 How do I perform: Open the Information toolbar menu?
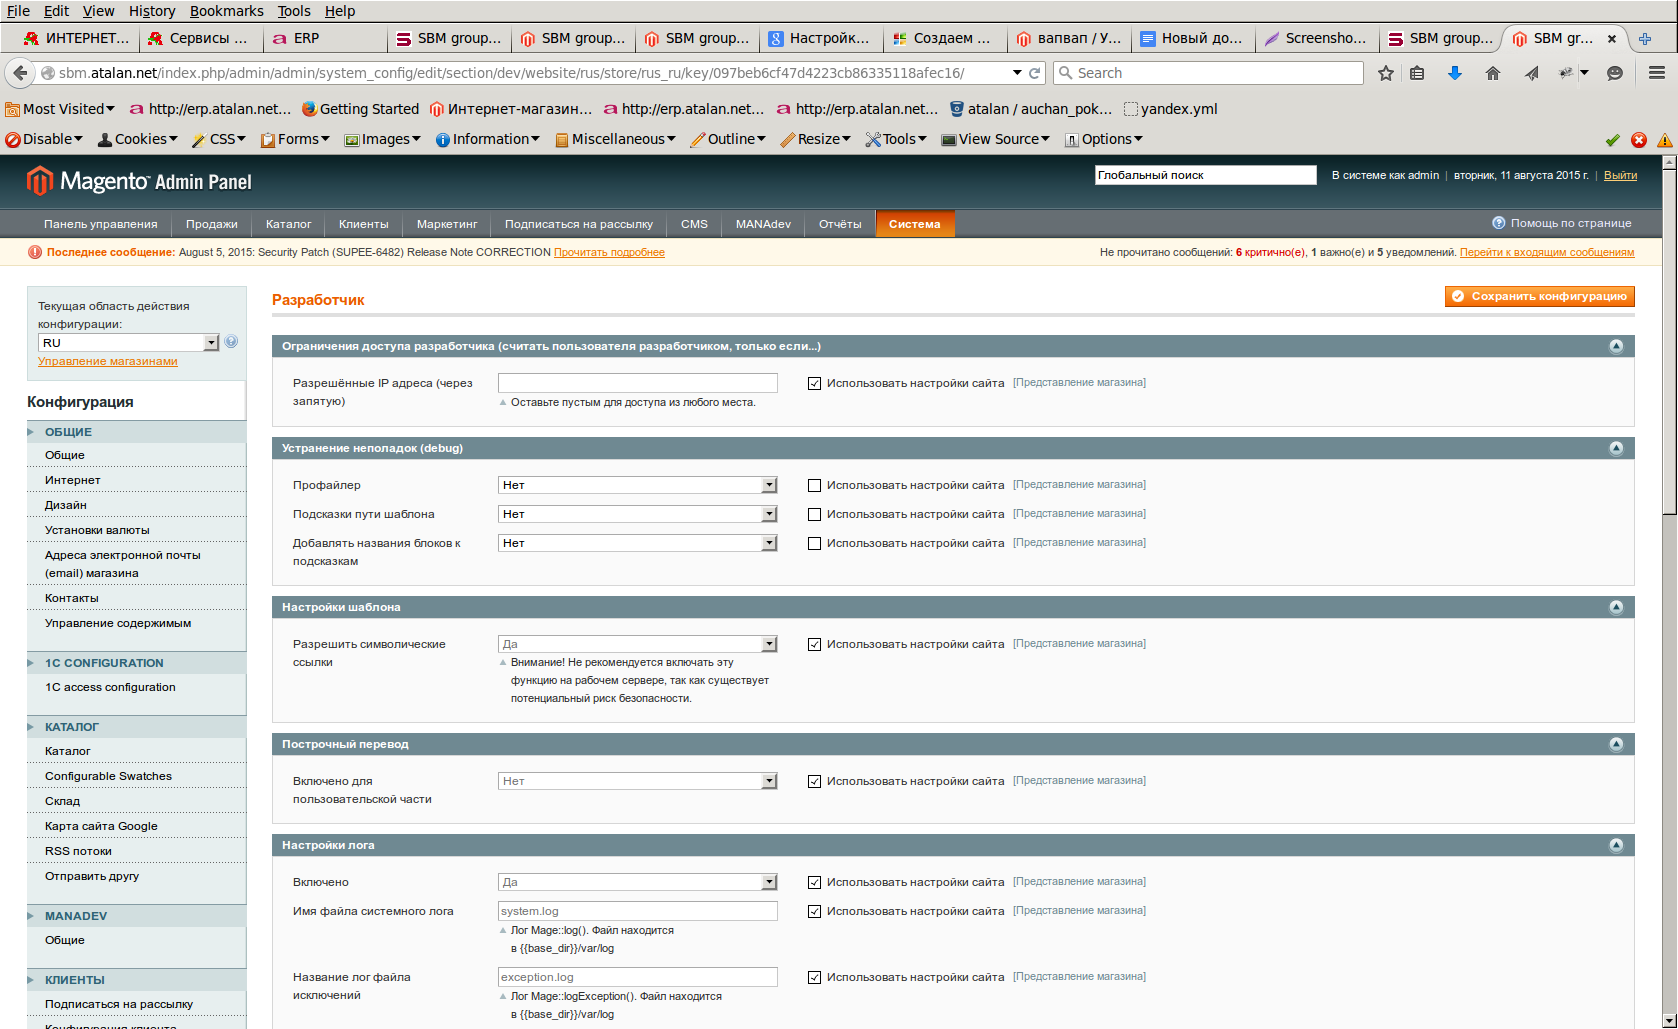pyautogui.click(x=488, y=139)
